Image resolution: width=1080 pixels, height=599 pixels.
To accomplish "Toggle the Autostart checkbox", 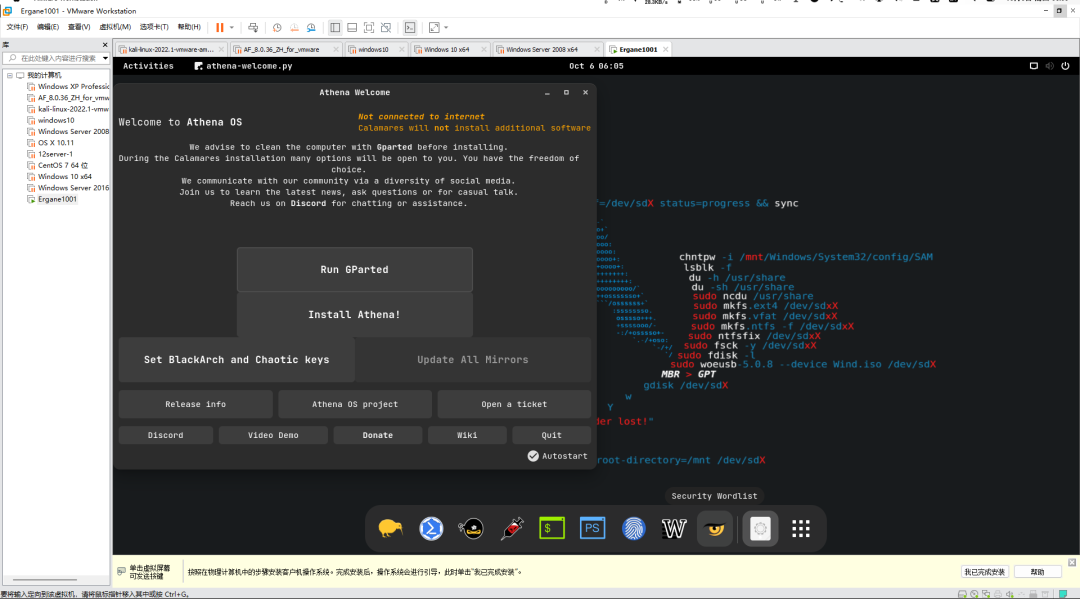I will (533, 456).
